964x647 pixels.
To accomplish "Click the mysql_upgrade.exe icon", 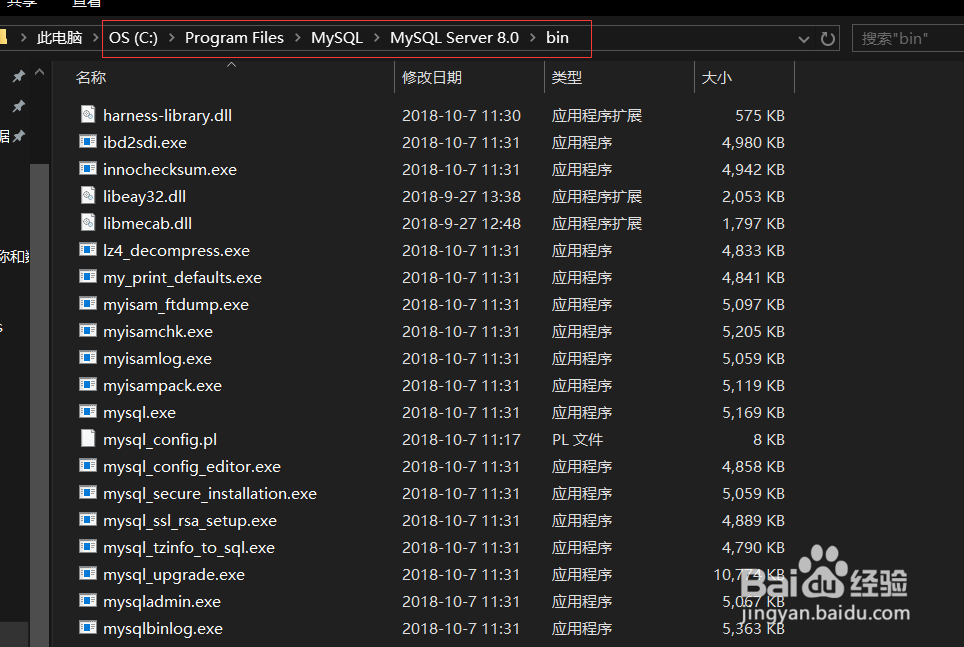I will coord(88,574).
